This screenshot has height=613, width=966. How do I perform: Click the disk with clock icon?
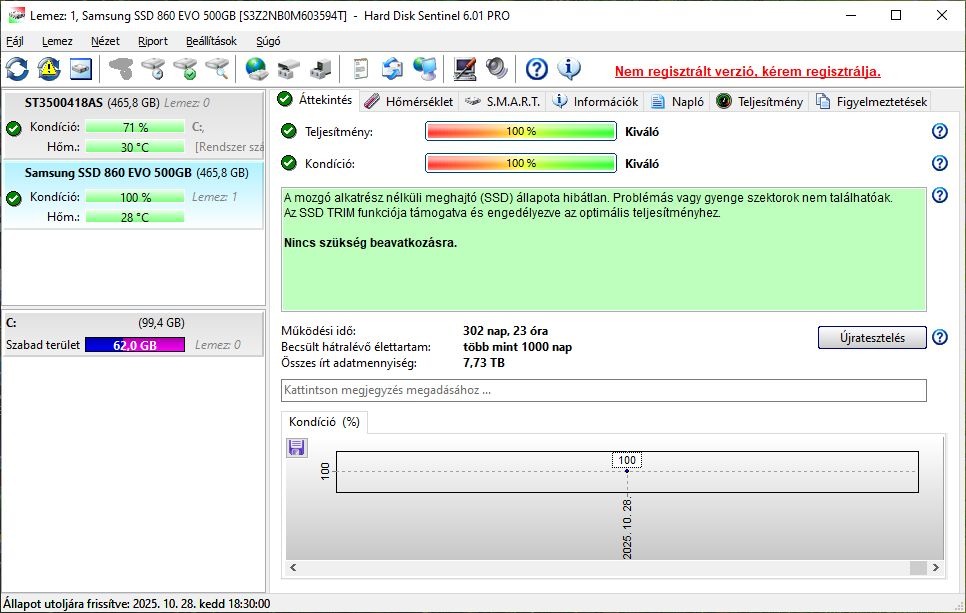[153, 69]
